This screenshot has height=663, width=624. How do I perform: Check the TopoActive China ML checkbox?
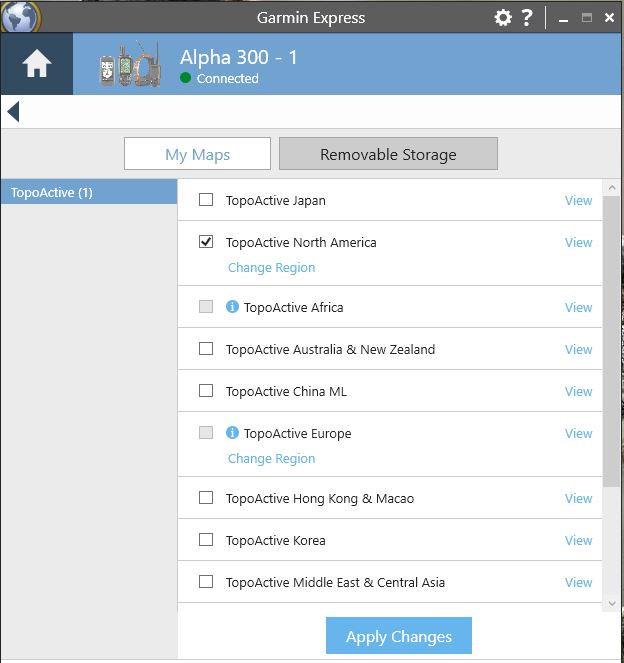pos(206,390)
